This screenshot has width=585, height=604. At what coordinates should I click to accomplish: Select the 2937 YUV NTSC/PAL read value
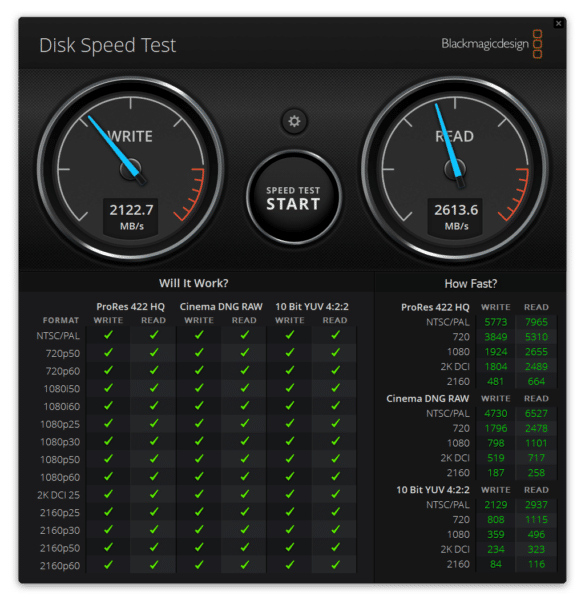pyautogui.click(x=536, y=505)
